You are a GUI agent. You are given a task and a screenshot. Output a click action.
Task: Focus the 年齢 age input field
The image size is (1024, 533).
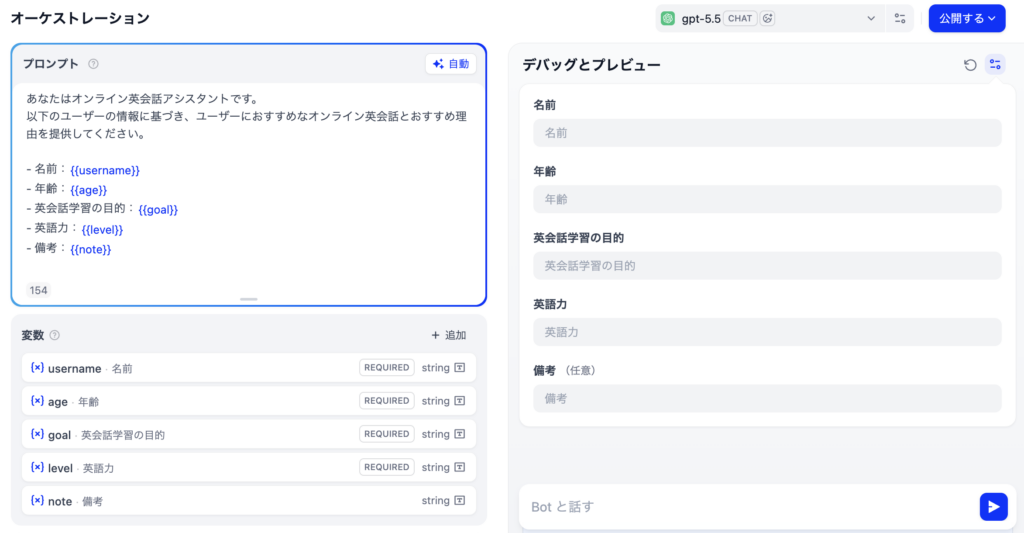(x=767, y=199)
